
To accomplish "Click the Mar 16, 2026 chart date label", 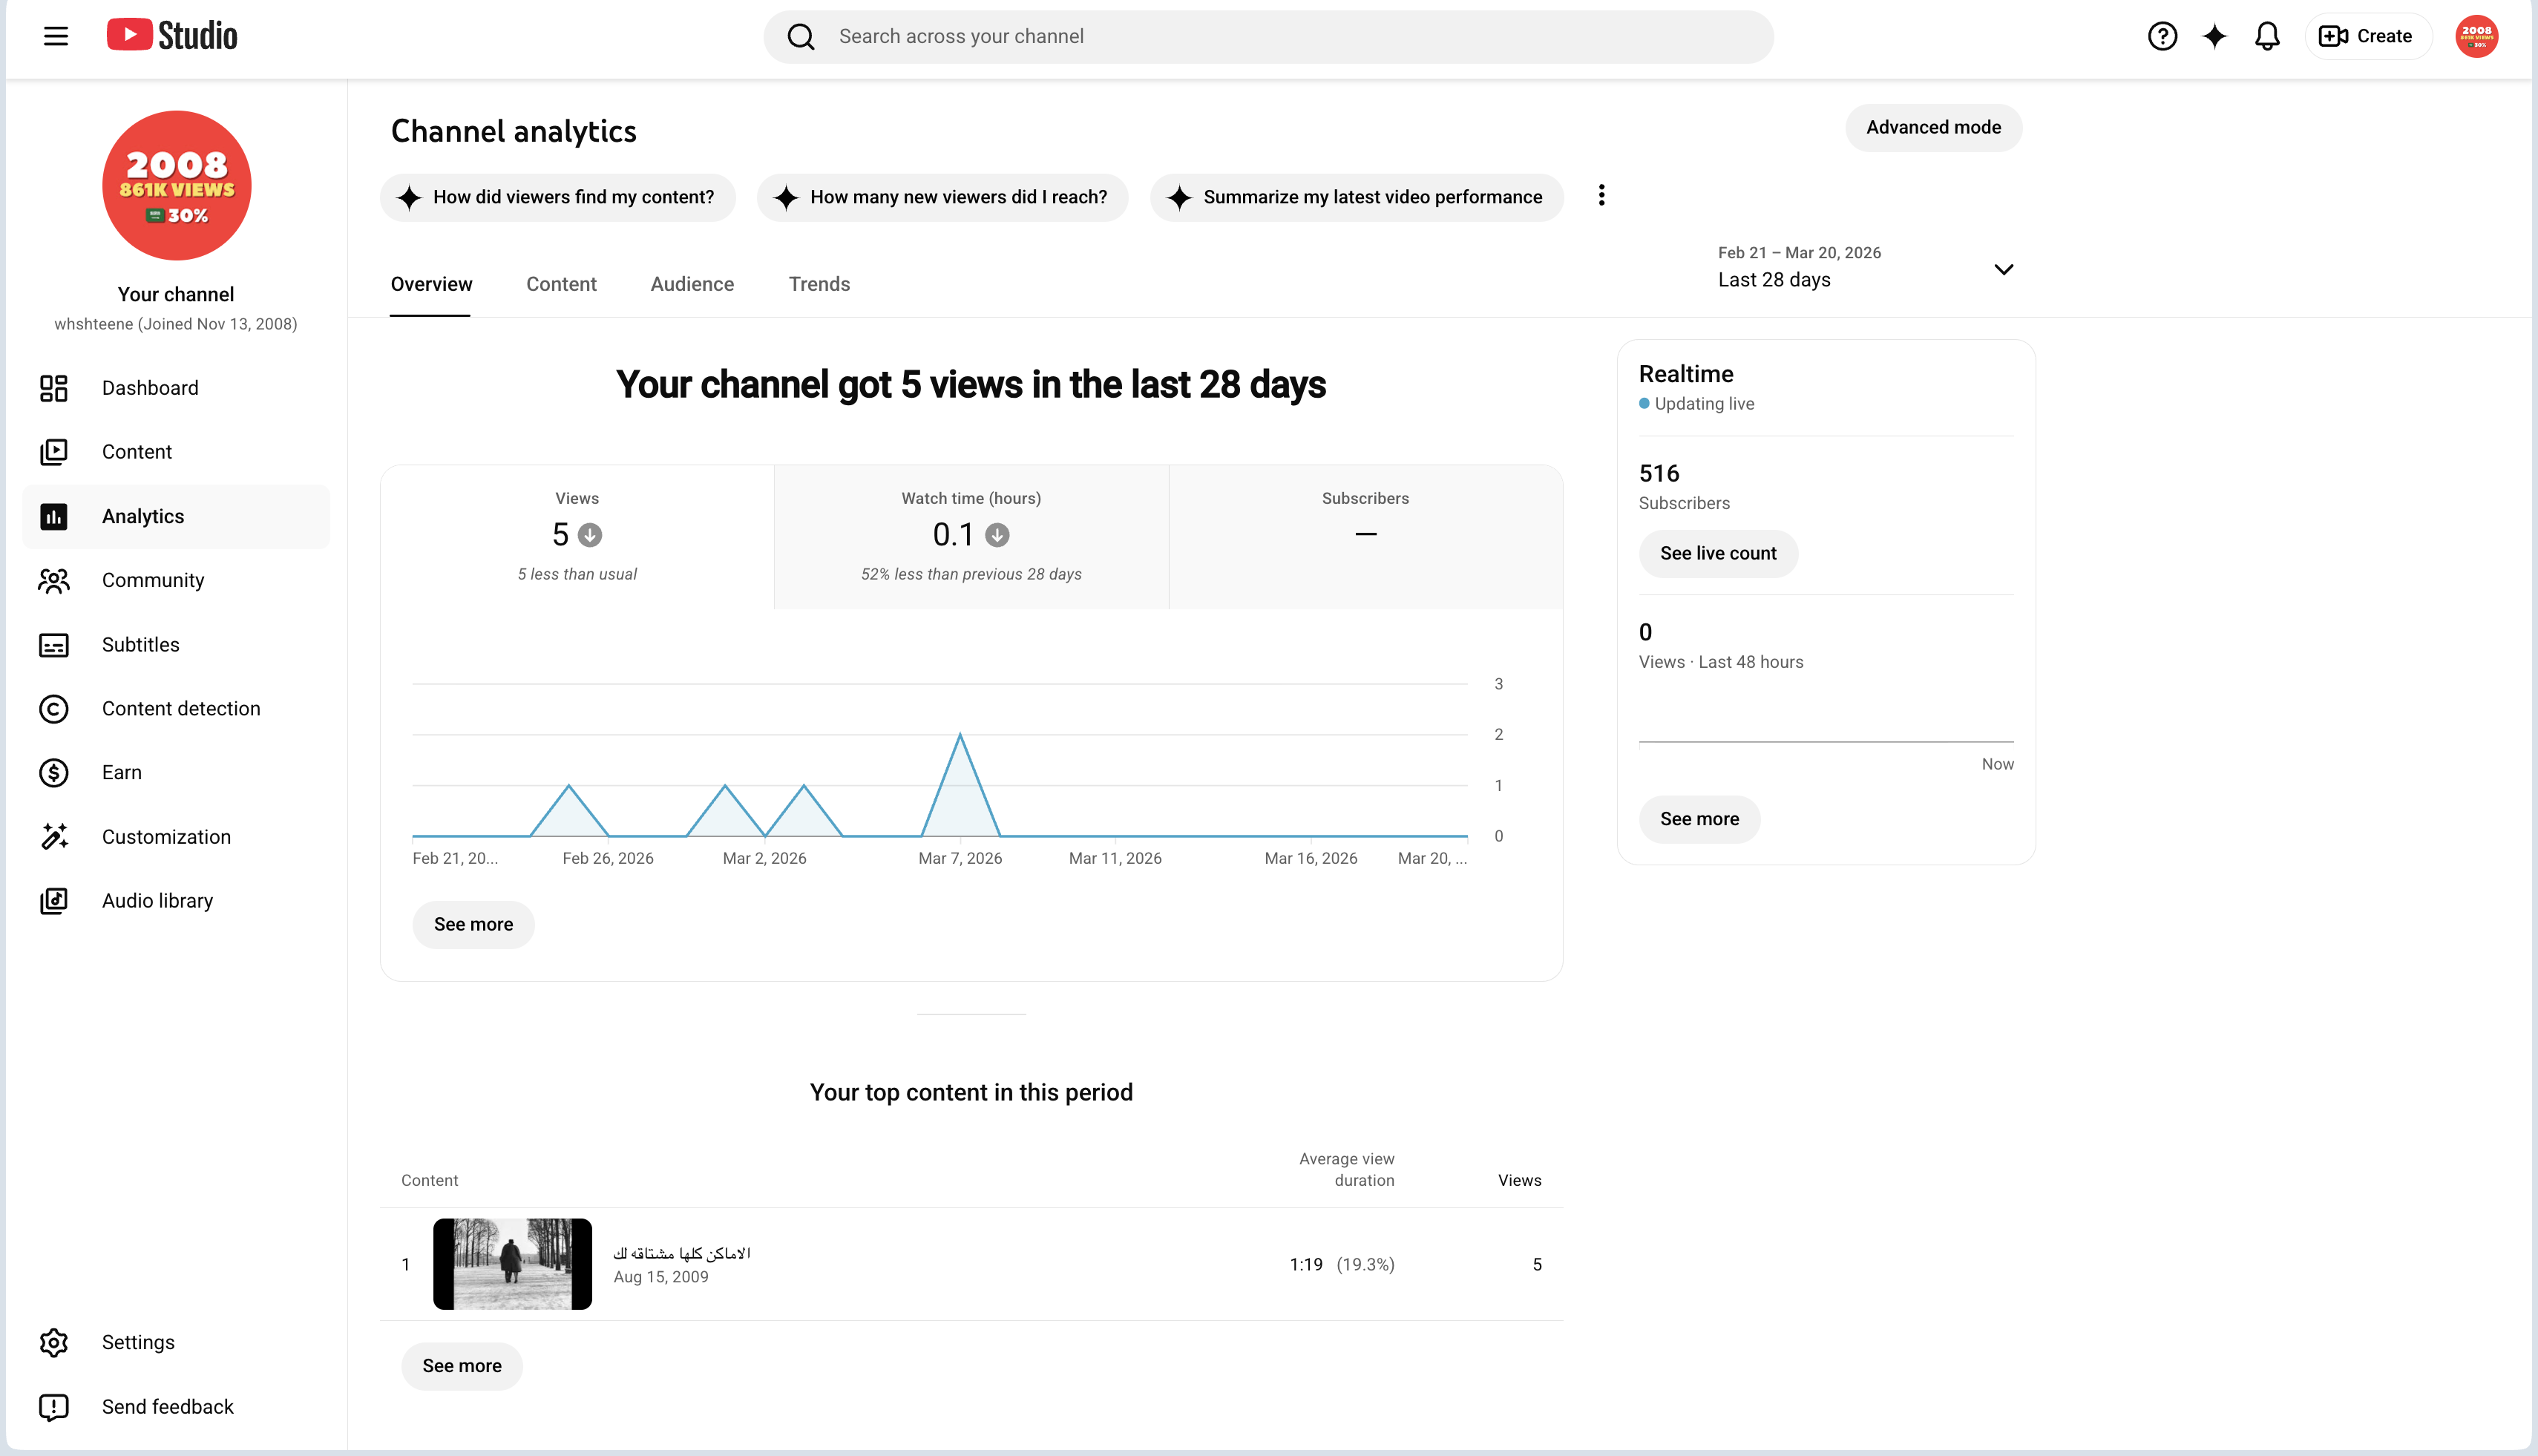I will tap(1310, 859).
